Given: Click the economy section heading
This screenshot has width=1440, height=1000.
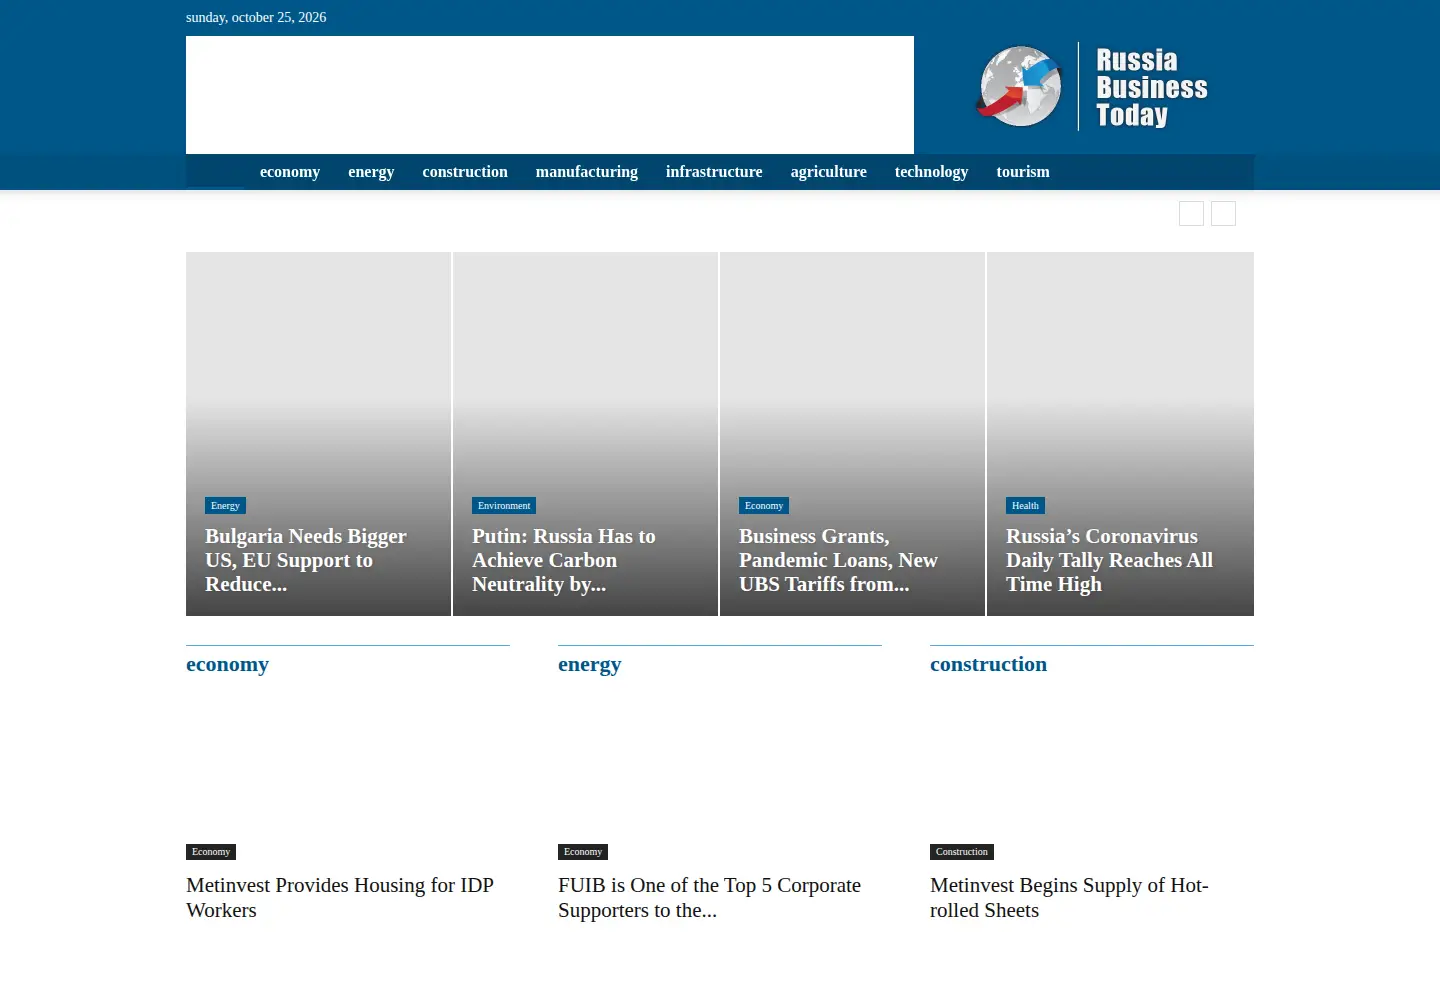Looking at the screenshot, I should click(x=227, y=664).
